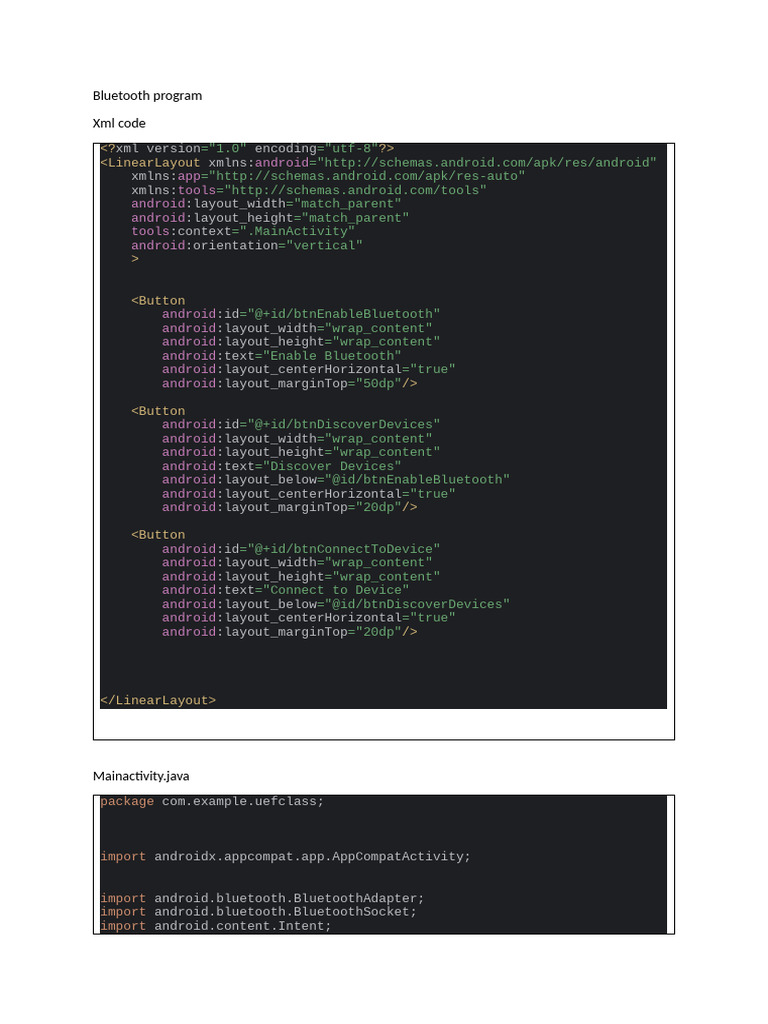The height and width of the screenshot is (1024, 768).
Task: Click the xmlns:tools schema line
Action: (309, 190)
